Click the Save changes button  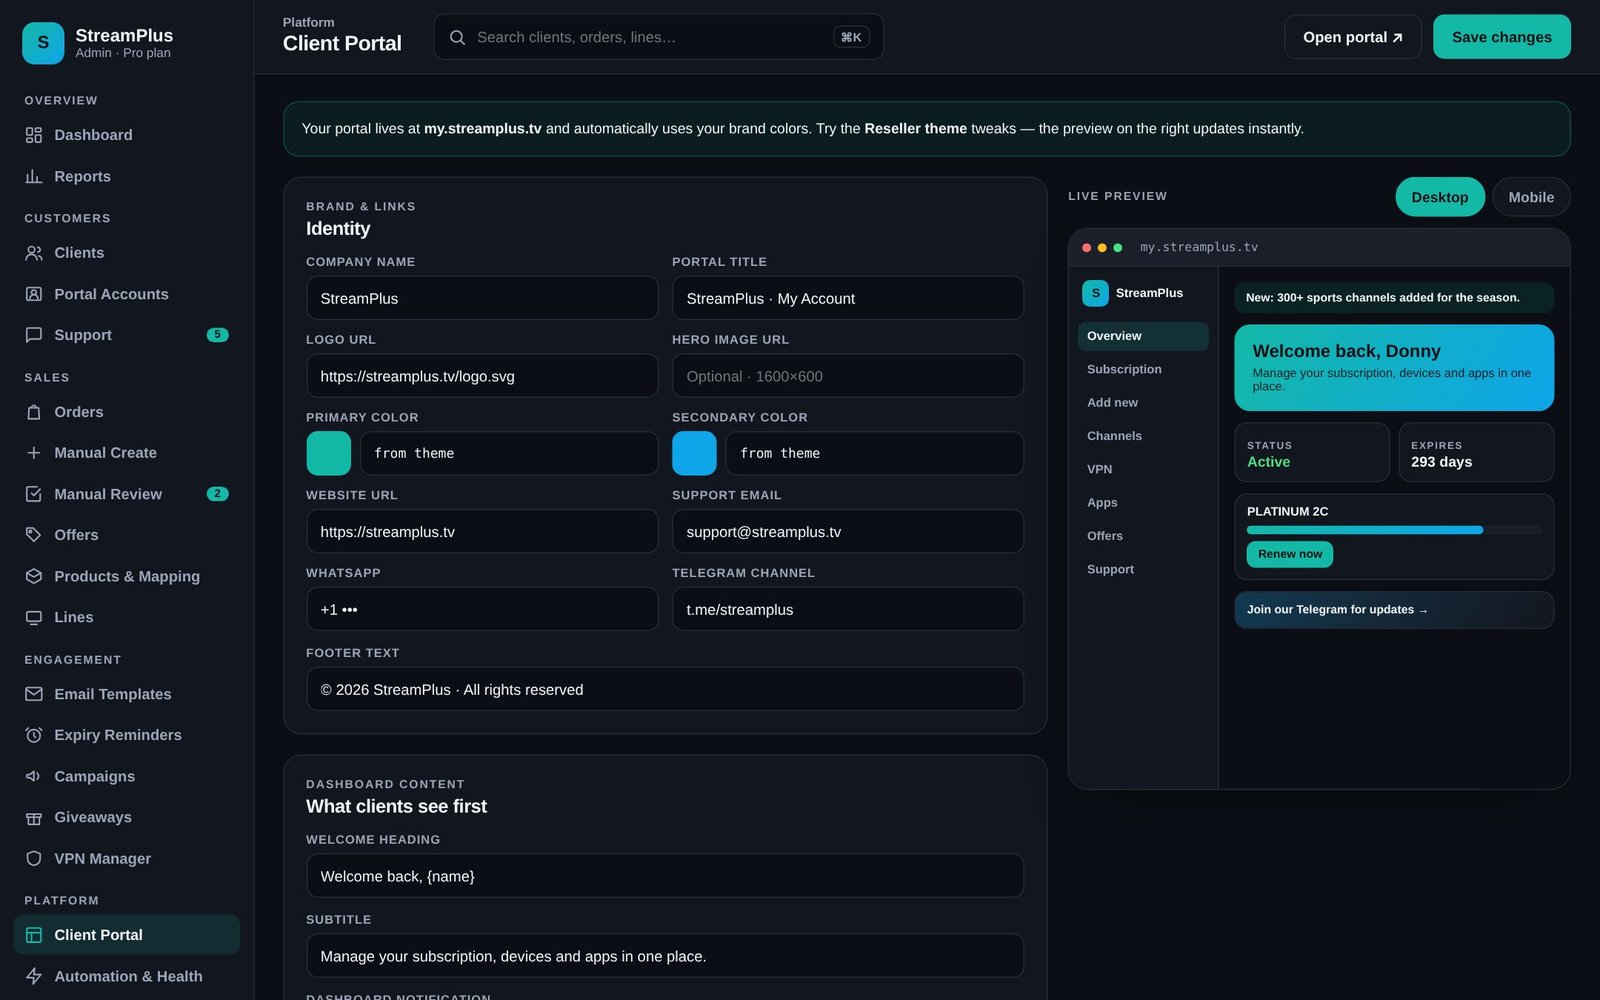[1502, 37]
